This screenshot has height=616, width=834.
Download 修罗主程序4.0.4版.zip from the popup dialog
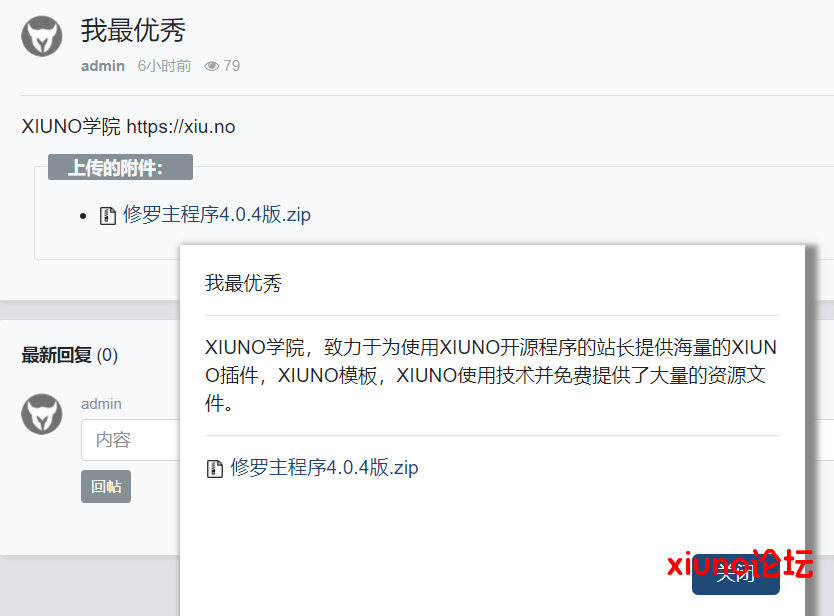(x=324, y=468)
